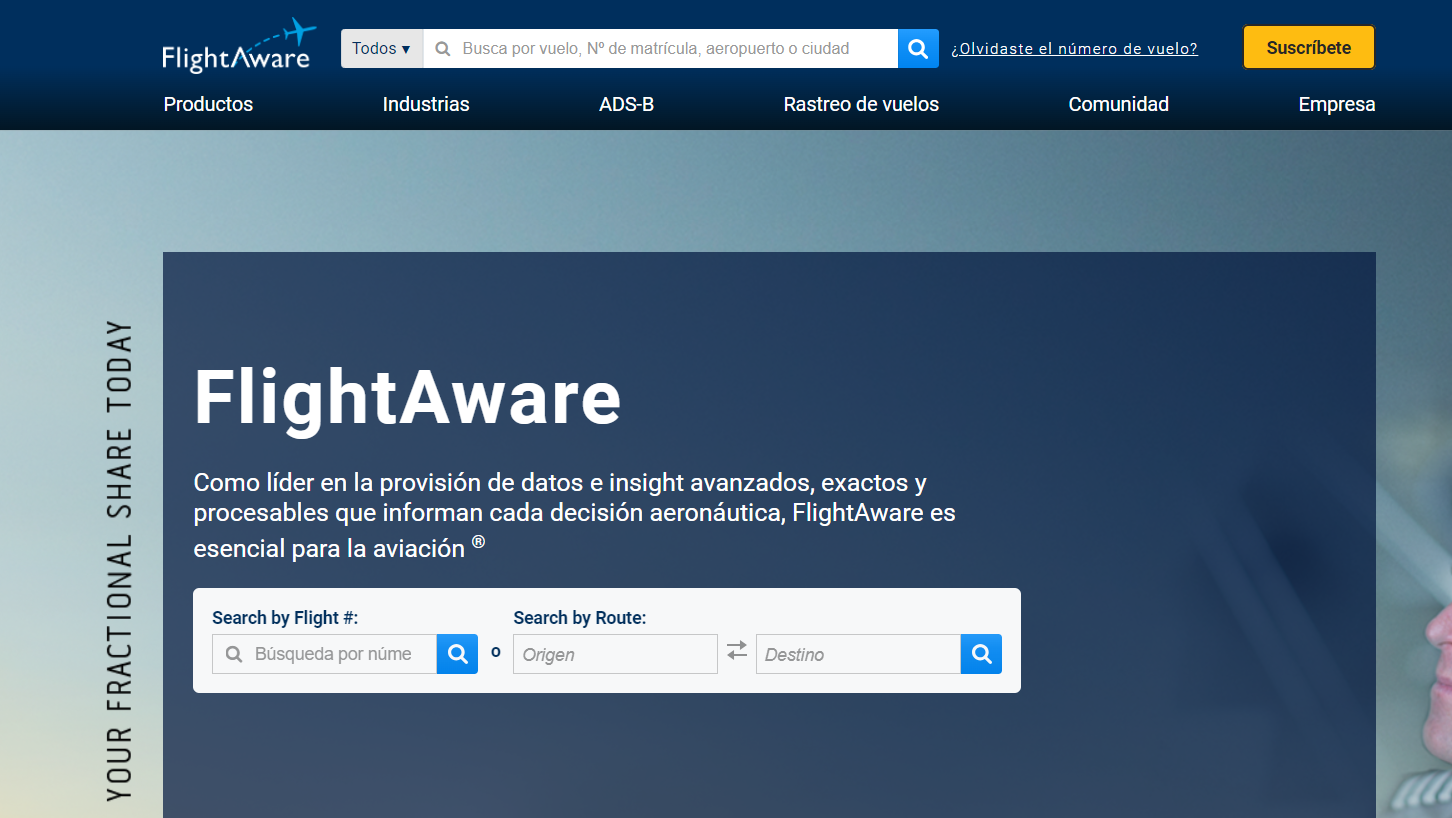Click the gray magnifier inside the flight number field
The width and height of the screenshot is (1452, 818).
[234, 654]
